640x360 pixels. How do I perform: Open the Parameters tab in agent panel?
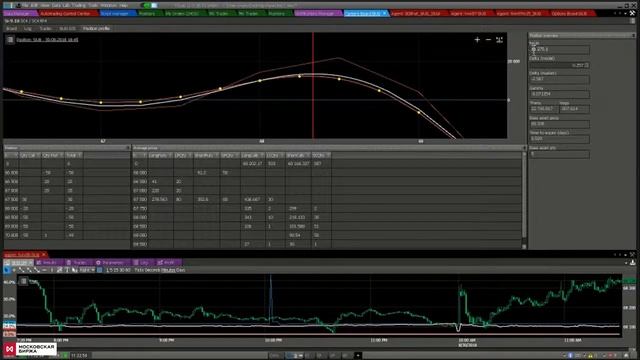pos(110,262)
